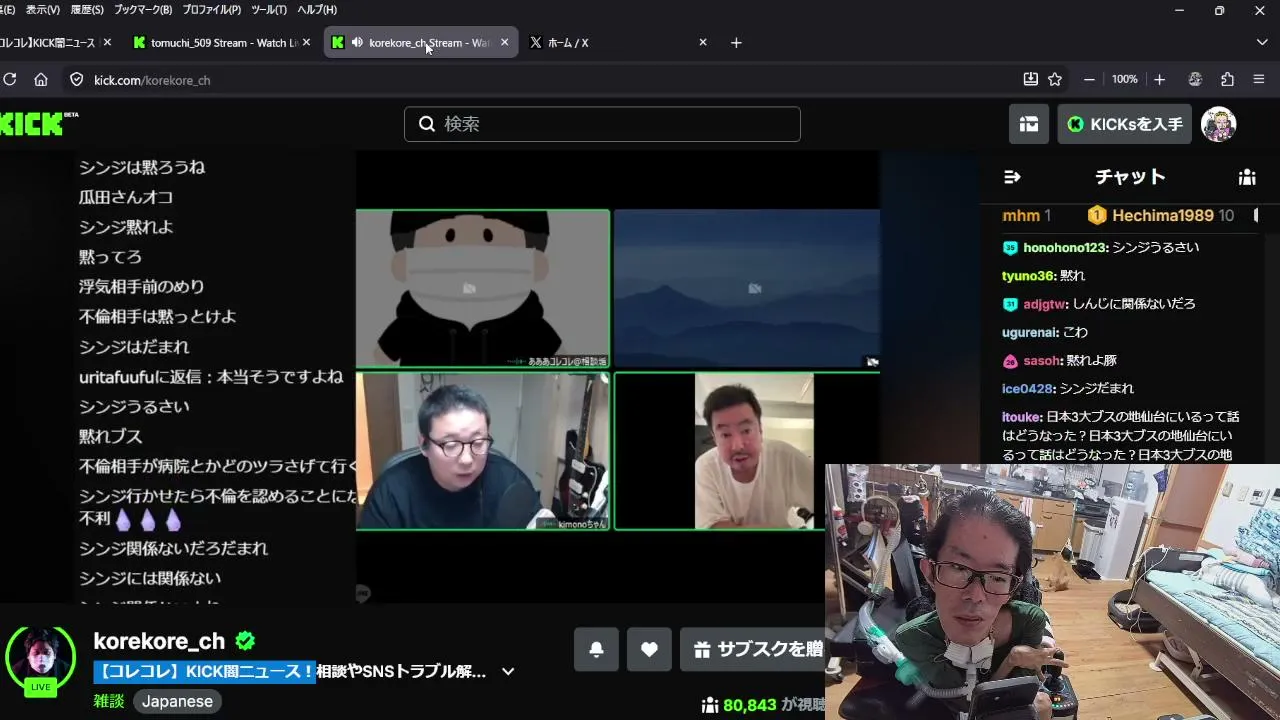The image size is (1280, 720).
Task: Open sasoh's chat profile
Action: tap(1041, 360)
